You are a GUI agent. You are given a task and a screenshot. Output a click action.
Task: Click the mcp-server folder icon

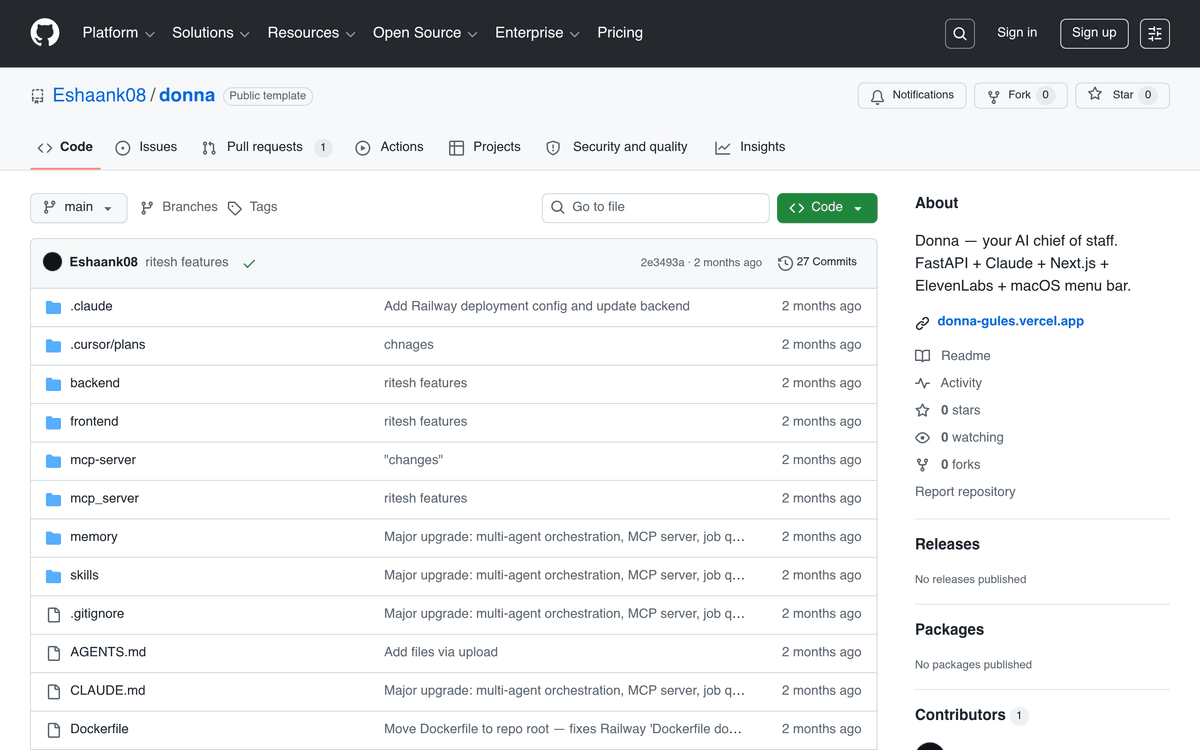click(x=54, y=461)
